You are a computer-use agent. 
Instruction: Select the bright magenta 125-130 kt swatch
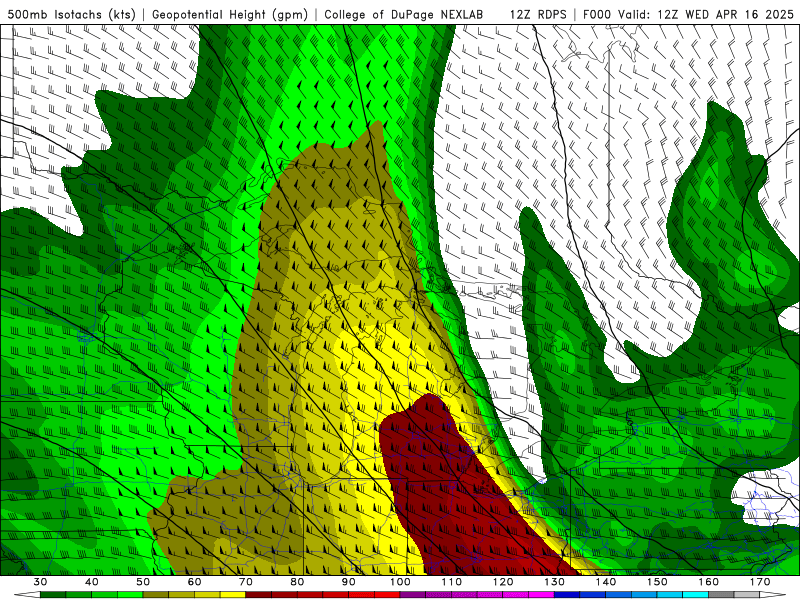pyautogui.click(x=541, y=595)
